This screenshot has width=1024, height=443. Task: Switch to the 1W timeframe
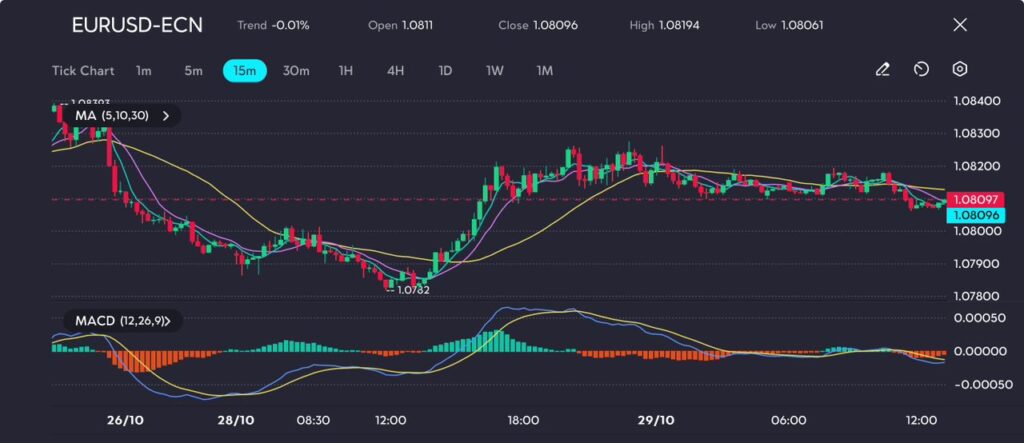coord(494,71)
